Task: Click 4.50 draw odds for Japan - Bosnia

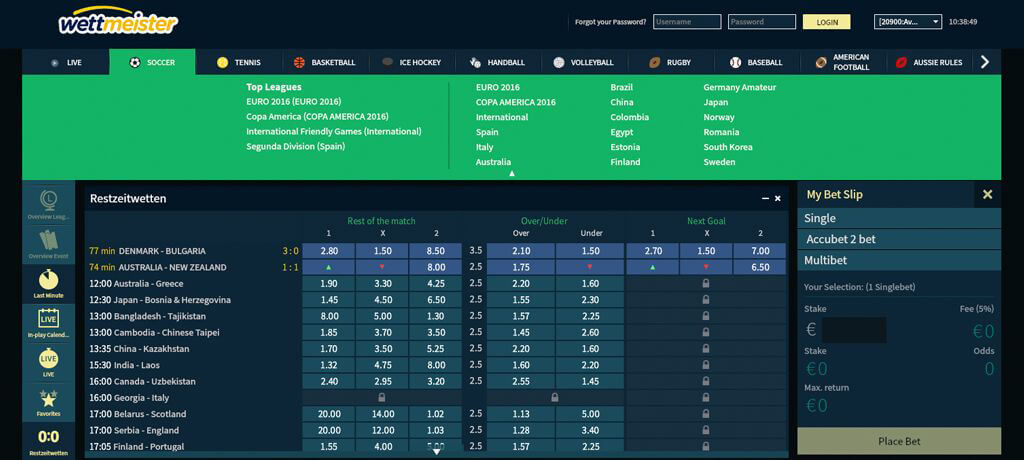Action: pyautogui.click(x=381, y=300)
